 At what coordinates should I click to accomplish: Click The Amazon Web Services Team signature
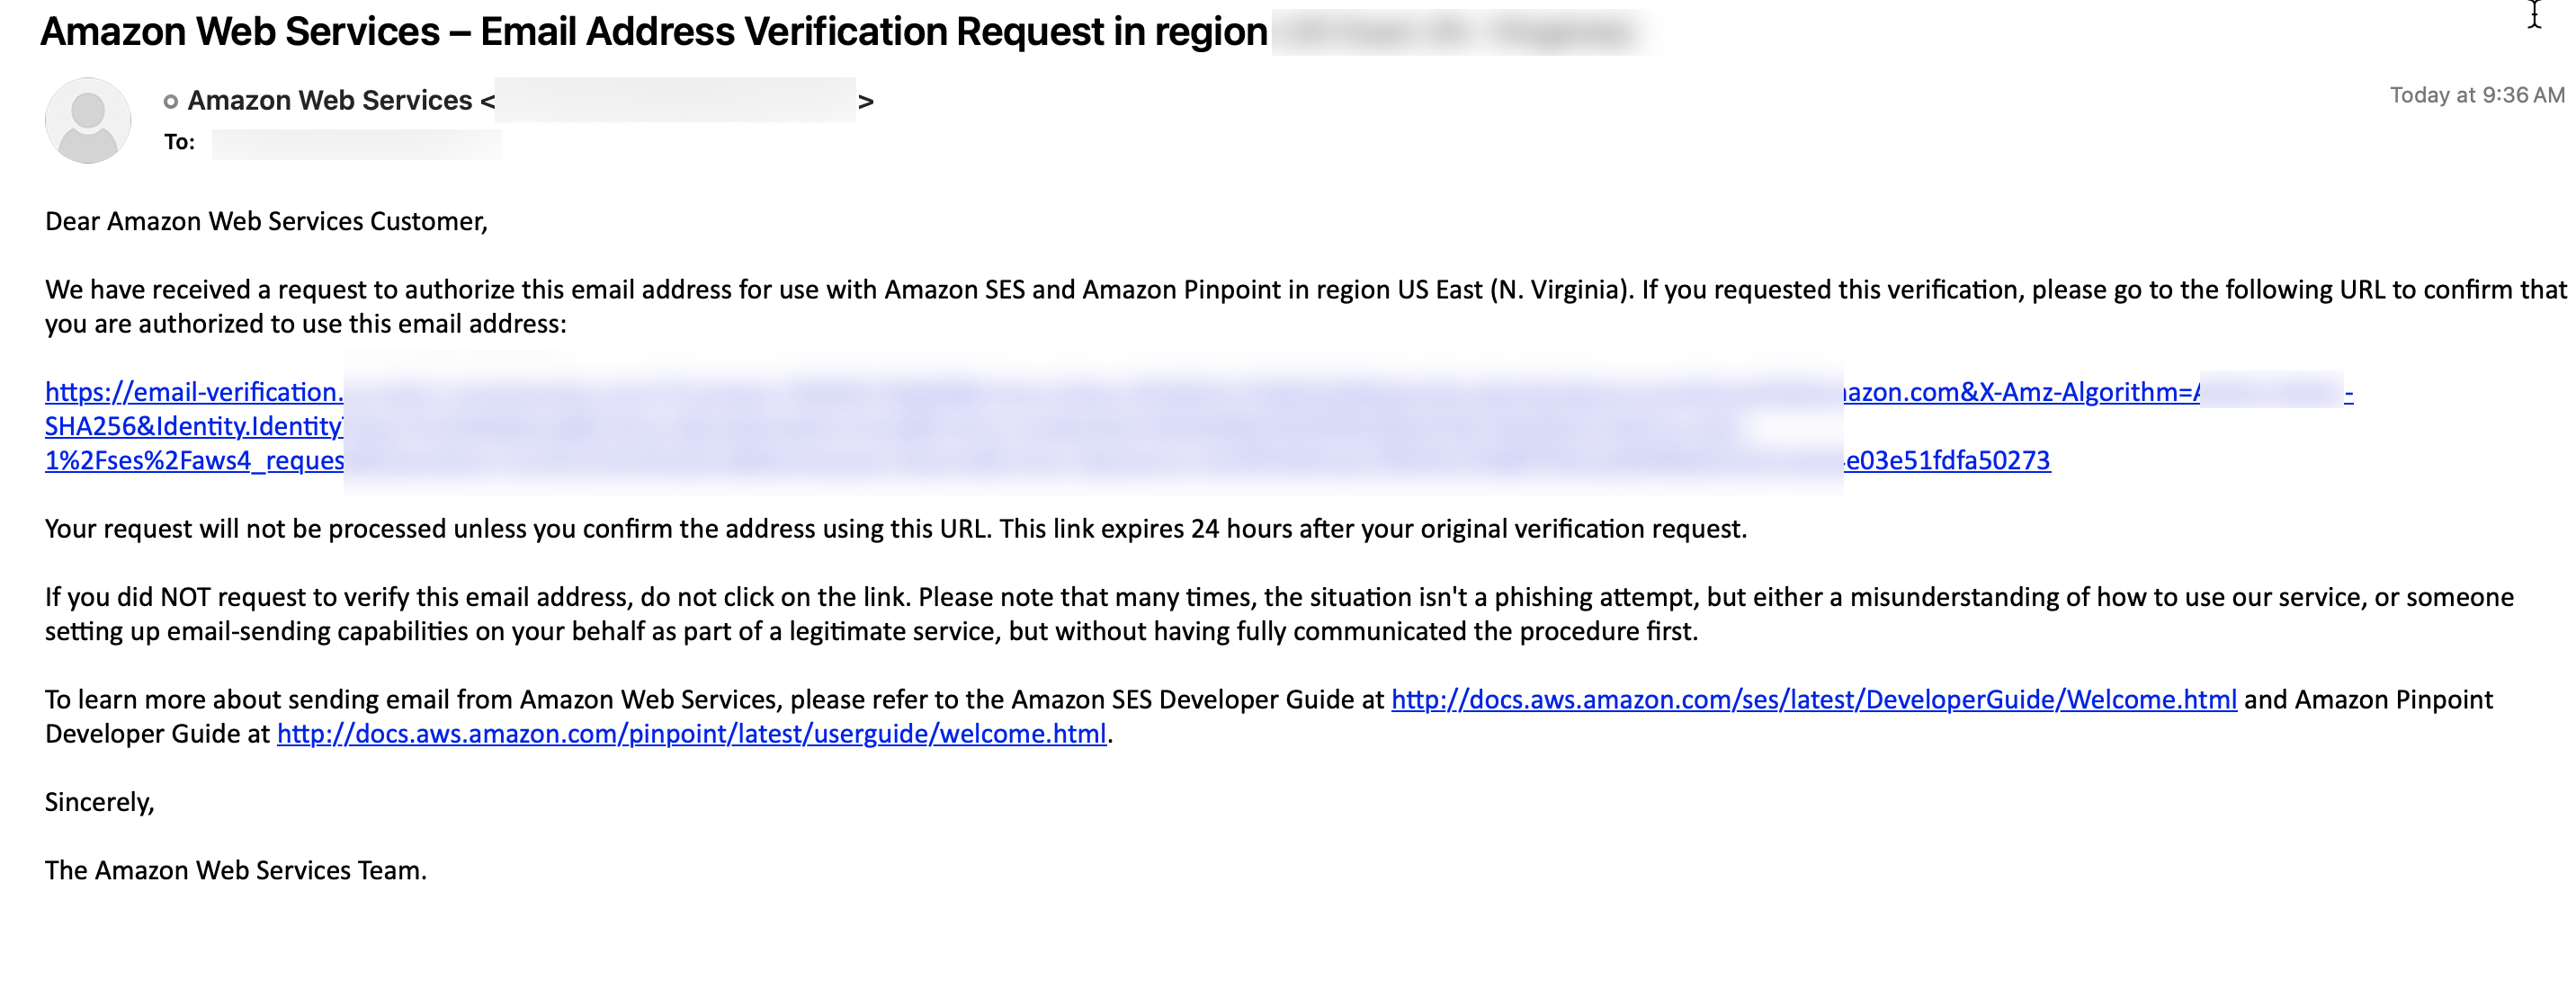[234, 870]
